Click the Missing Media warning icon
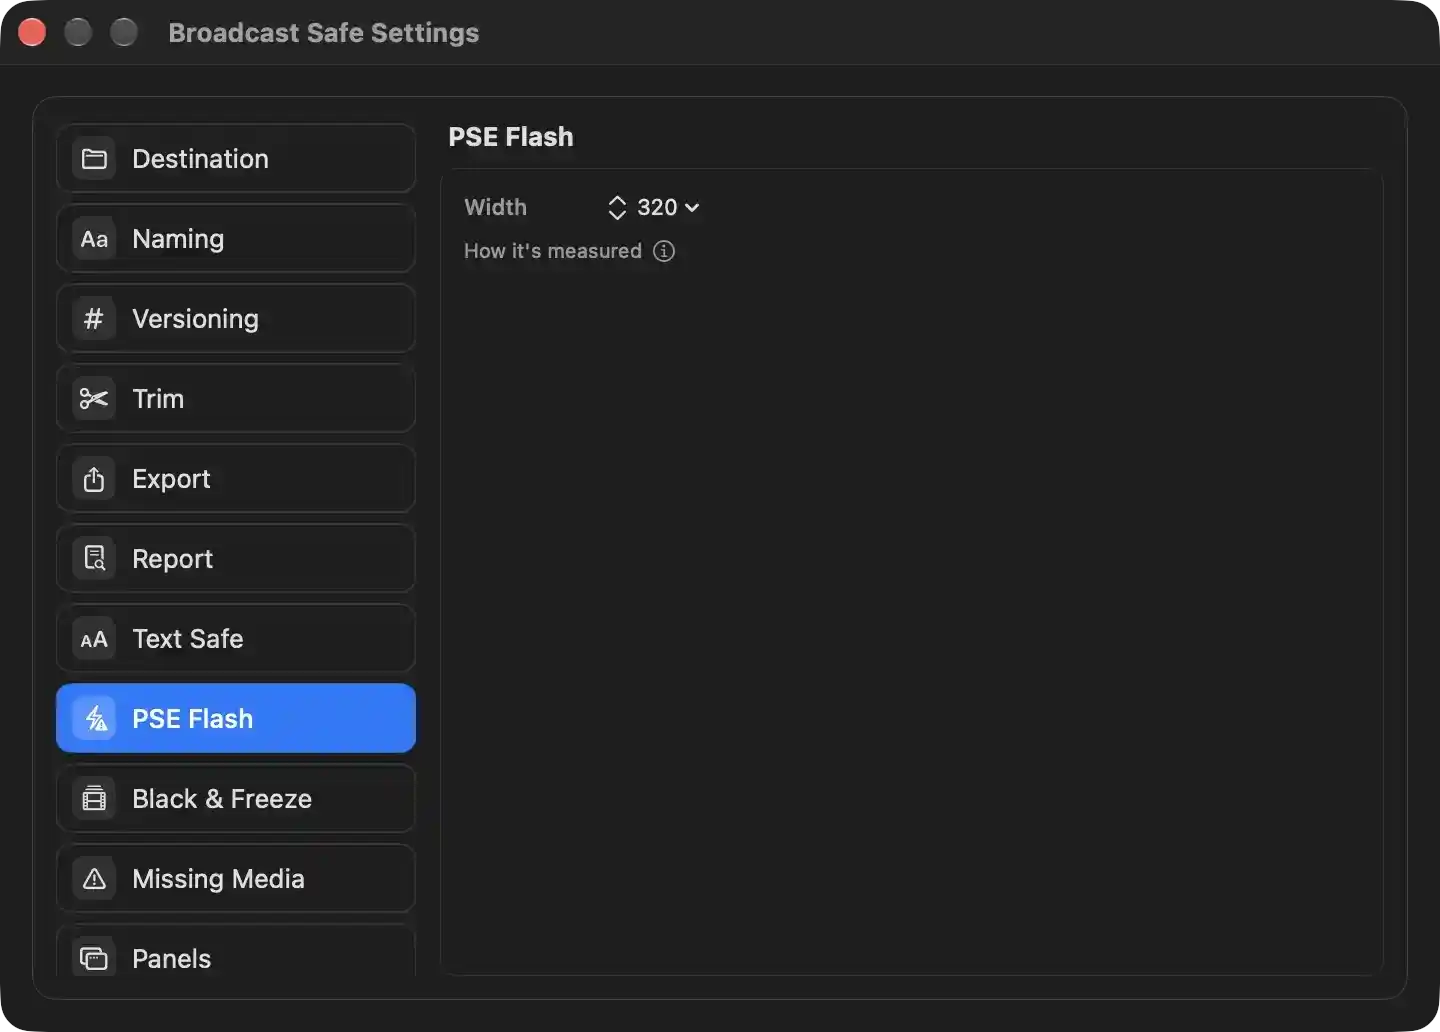This screenshot has width=1440, height=1032. click(x=94, y=879)
